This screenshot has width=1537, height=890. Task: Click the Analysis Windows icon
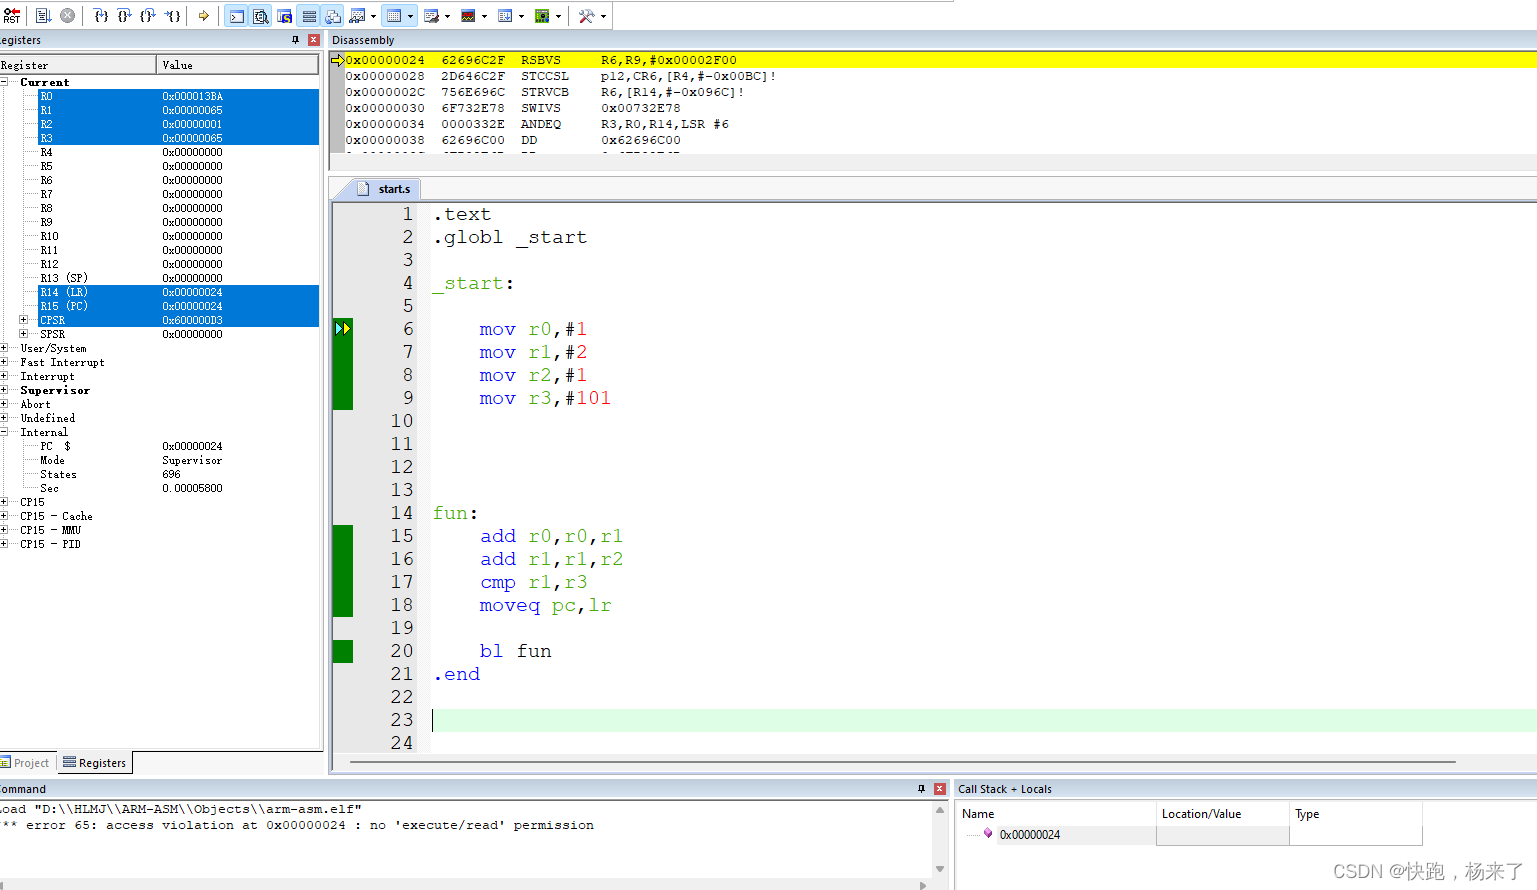(x=468, y=16)
